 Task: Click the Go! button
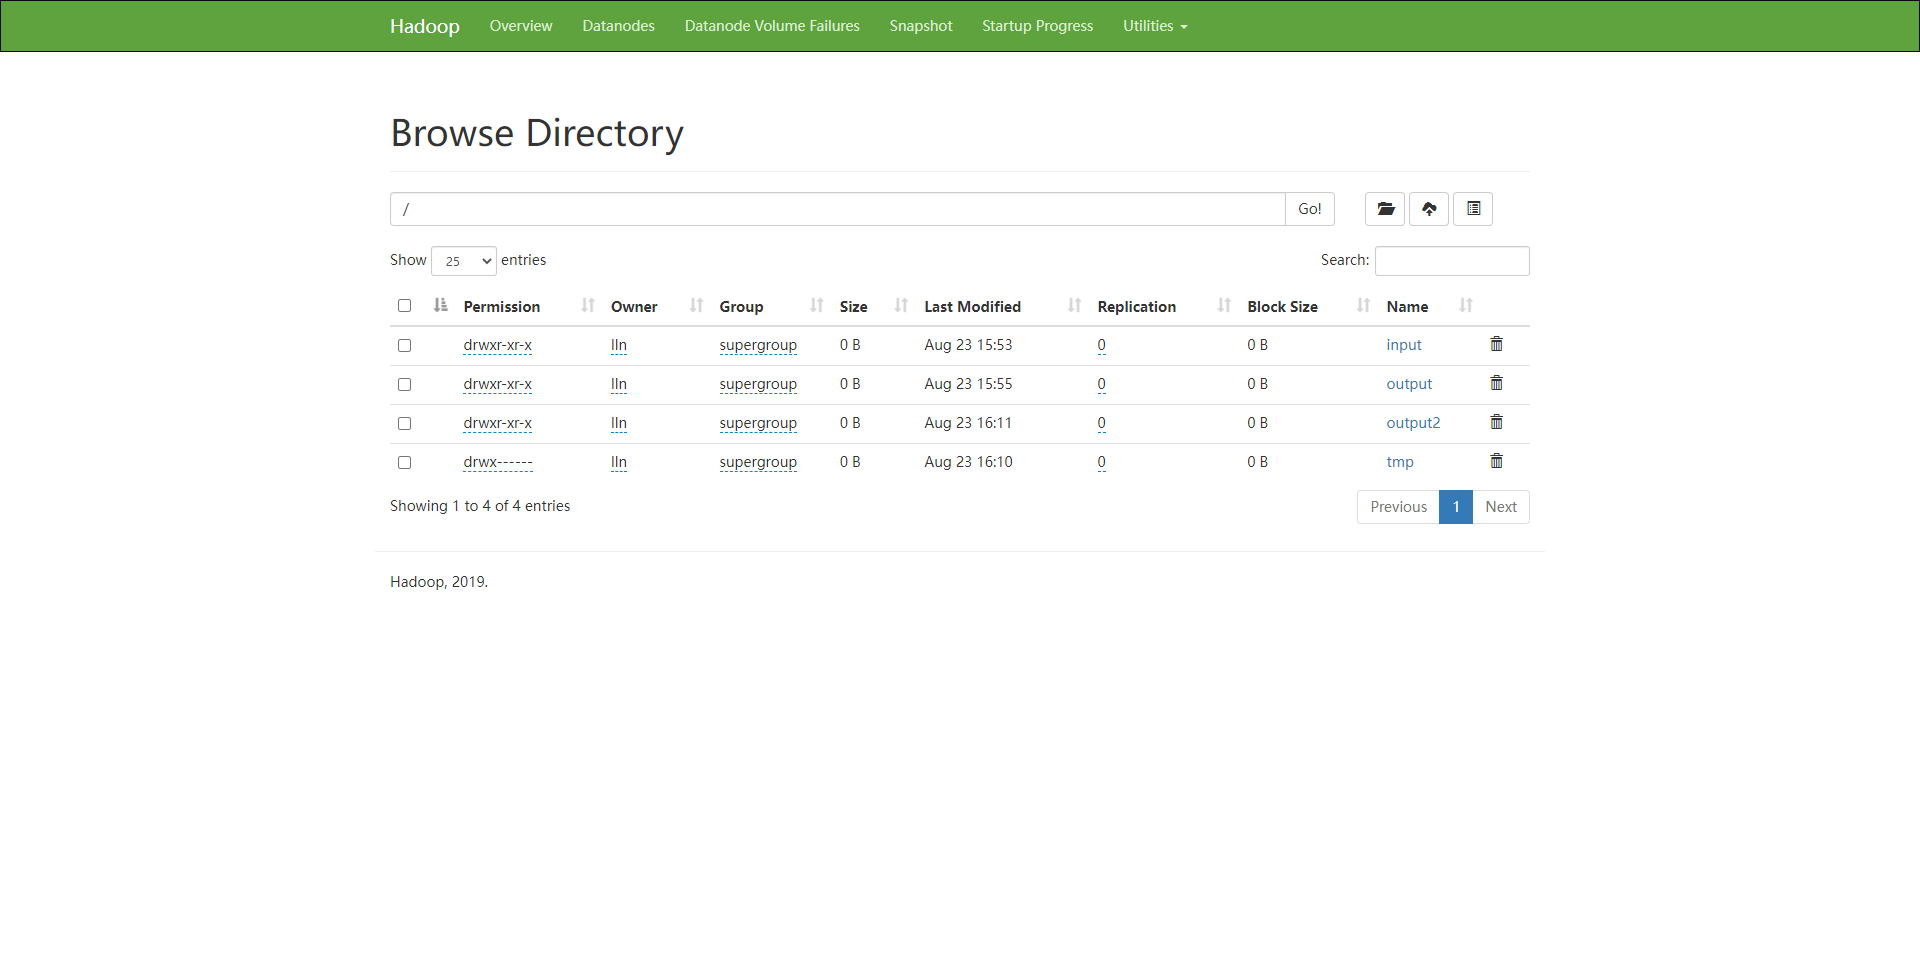1310,209
